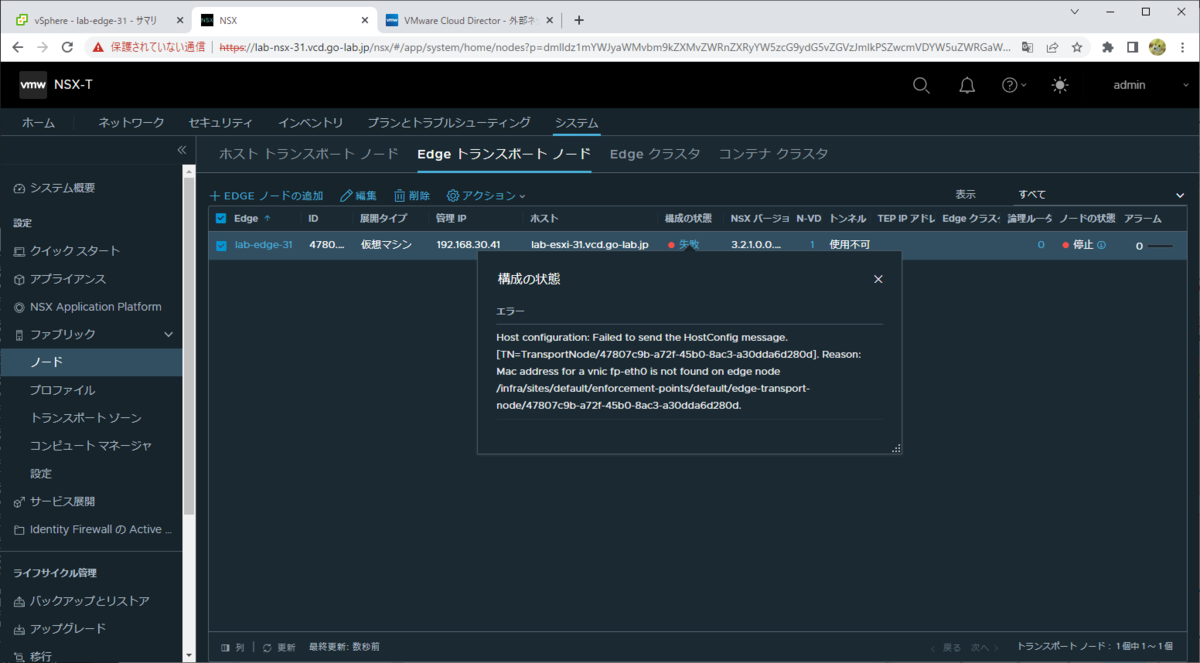
Task: Open the lab-edge-31 edge node link
Action: pos(263,245)
